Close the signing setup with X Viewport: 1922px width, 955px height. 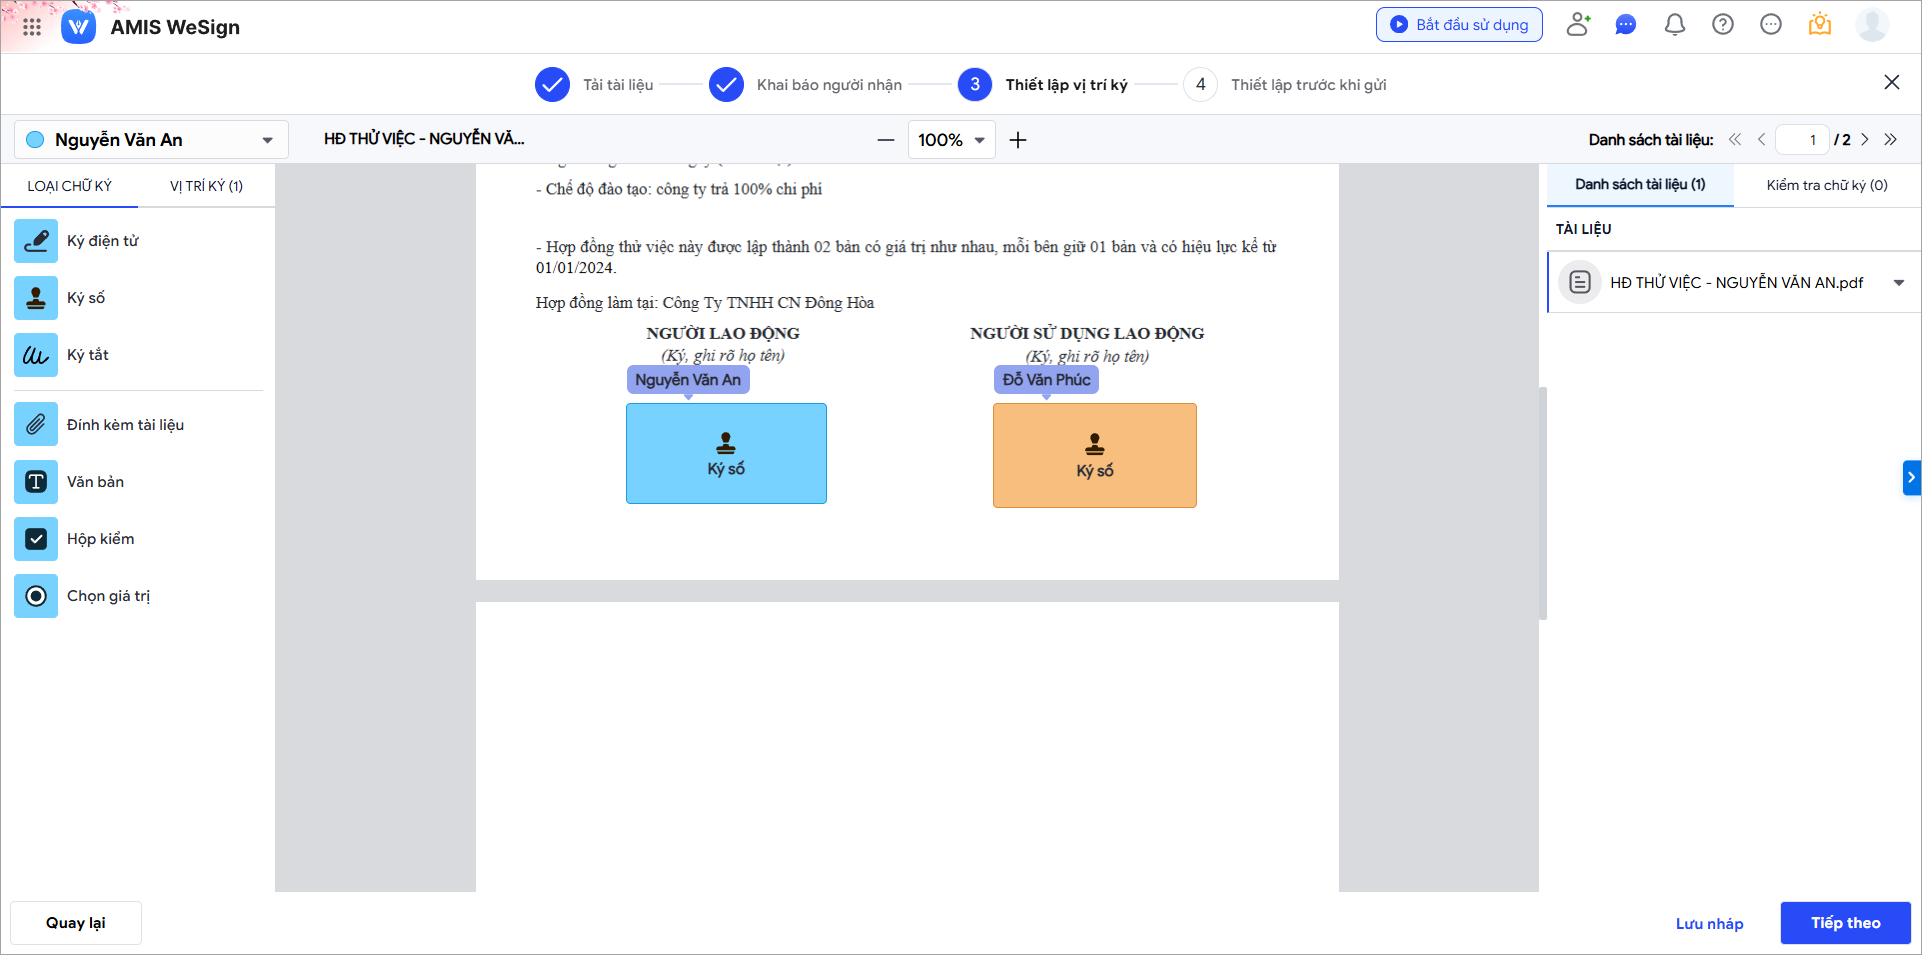pos(1892,82)
